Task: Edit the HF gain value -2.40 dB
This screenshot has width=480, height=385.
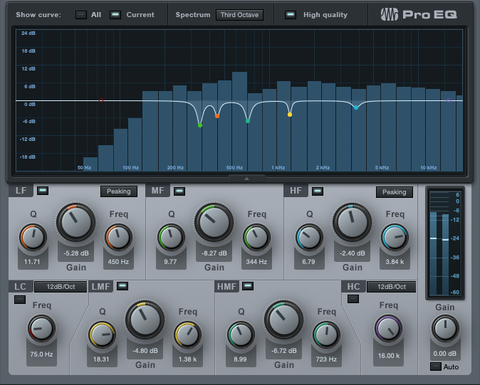Action: [352, 253]
